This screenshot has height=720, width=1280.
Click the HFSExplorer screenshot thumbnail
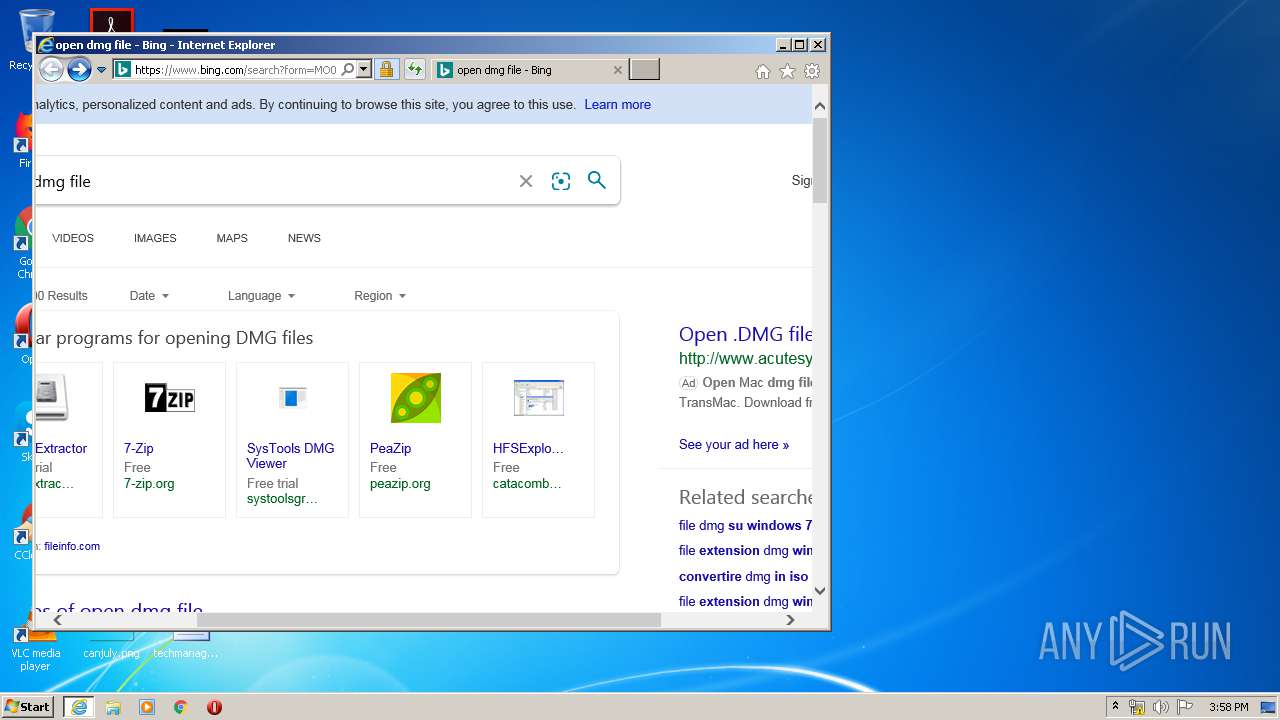coord(538,398)
